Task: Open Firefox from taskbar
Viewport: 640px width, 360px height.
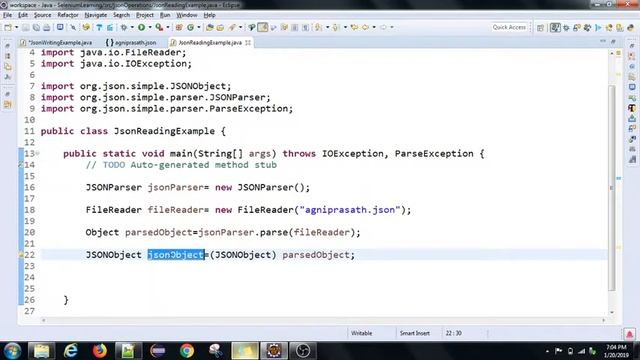Action: pyautogui.click(x=100, y=351)
